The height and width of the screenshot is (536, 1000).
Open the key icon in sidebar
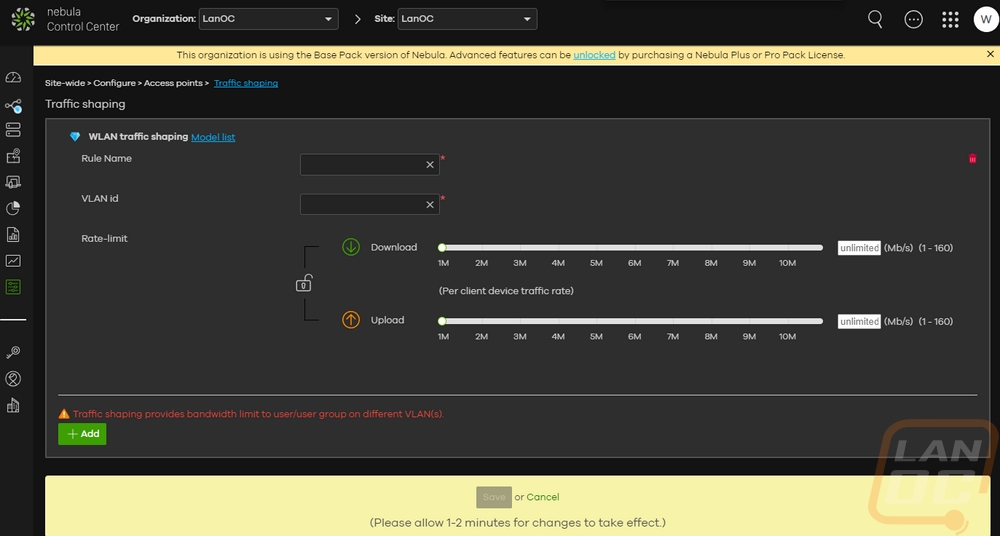[x=13, y=352]
